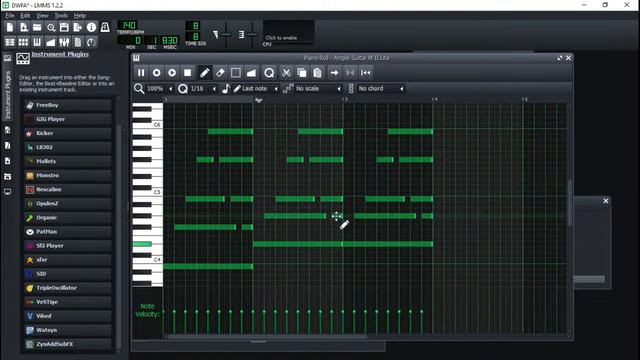Select the Draw mode pencil tool
This screenshot has width=640, height=360.
coord(204,73)
